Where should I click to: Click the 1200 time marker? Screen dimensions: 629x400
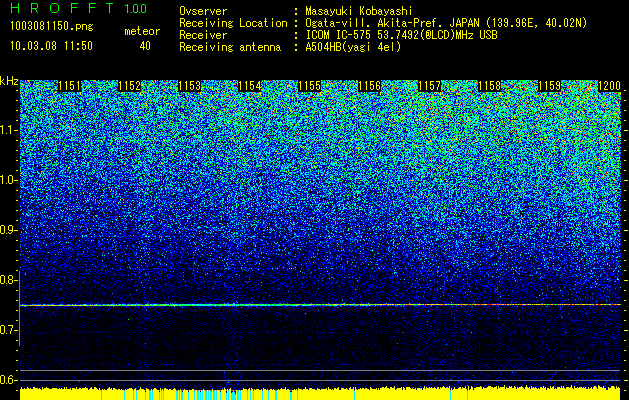(x=609, y=86)
